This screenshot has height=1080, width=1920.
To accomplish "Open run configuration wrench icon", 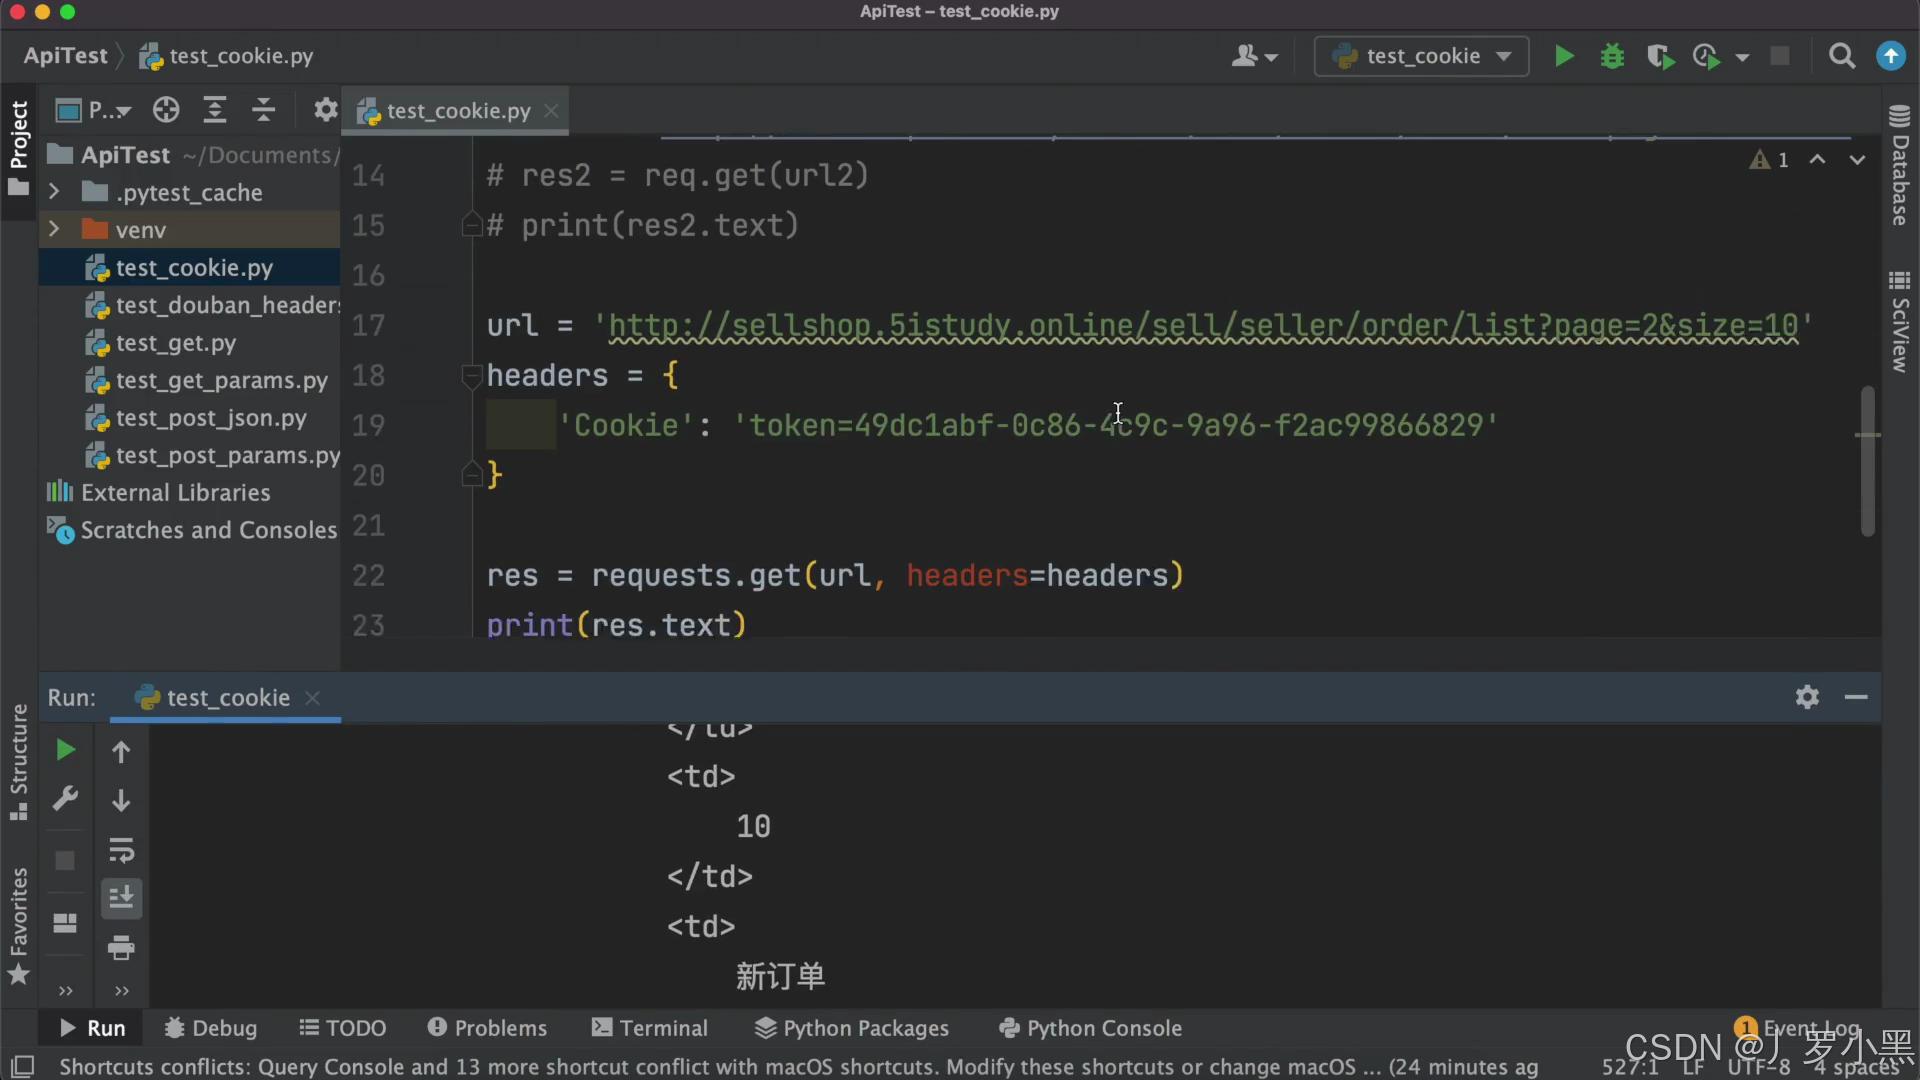I will pyautogui.click(x=65, y=799).
